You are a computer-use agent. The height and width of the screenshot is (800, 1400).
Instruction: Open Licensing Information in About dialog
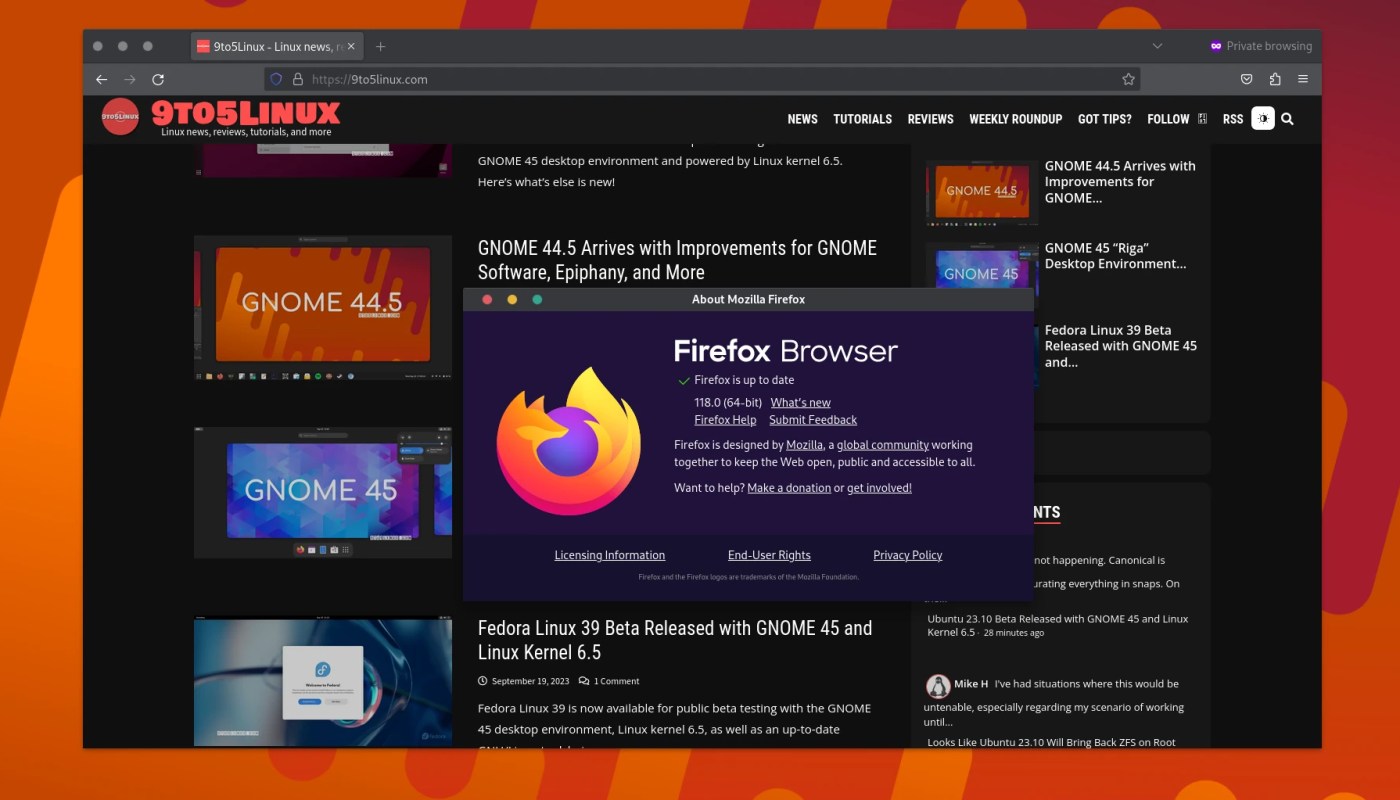point(610,555)
